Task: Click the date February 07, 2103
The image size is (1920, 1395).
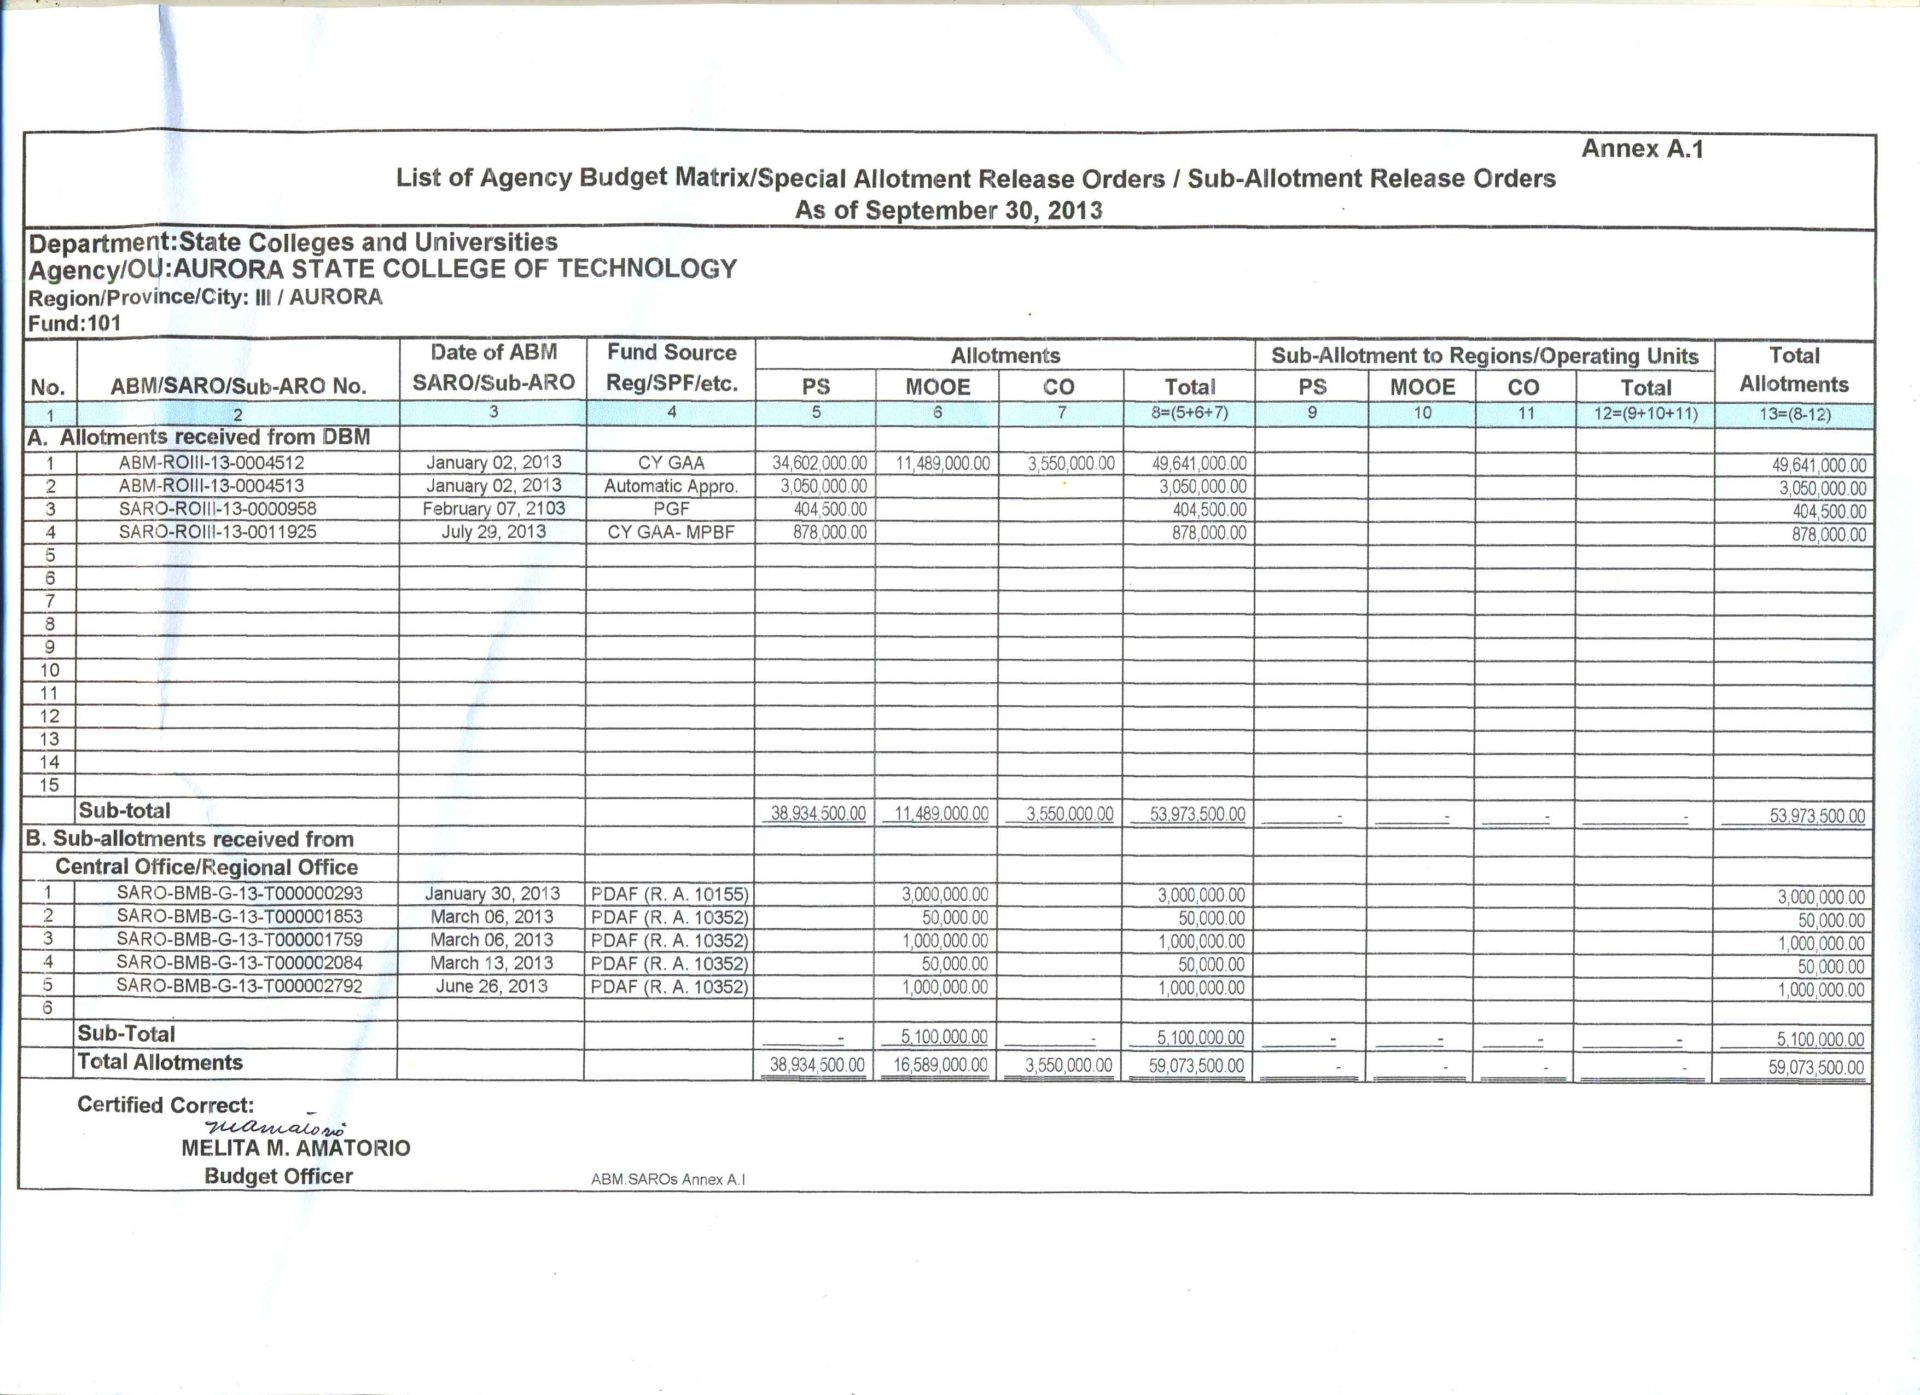Action: coord(493,509)
